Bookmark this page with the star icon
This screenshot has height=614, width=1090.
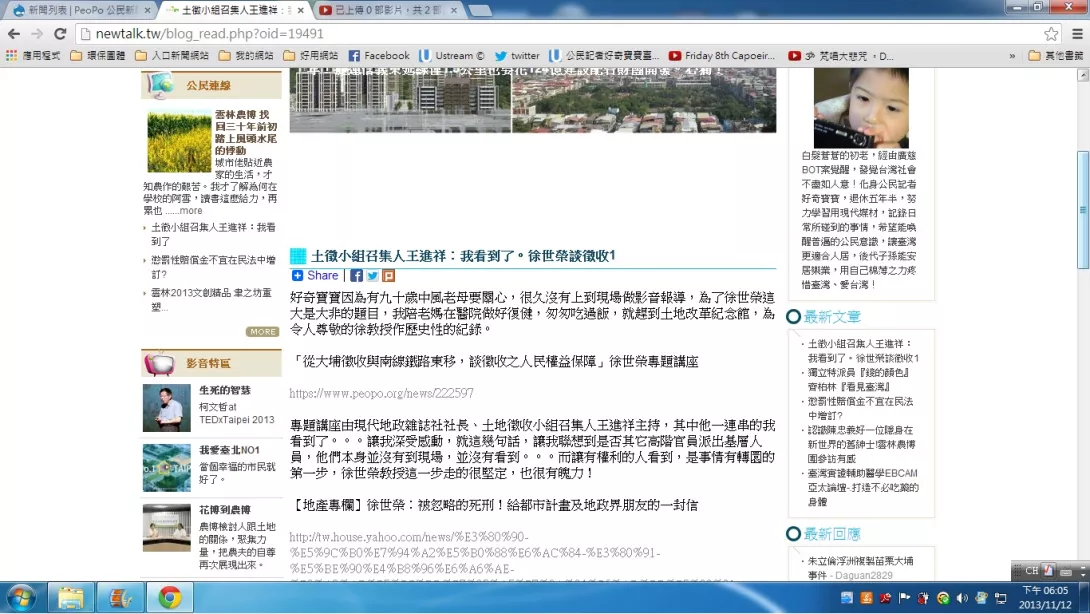pyautogui.click(x=1051, y=33)
